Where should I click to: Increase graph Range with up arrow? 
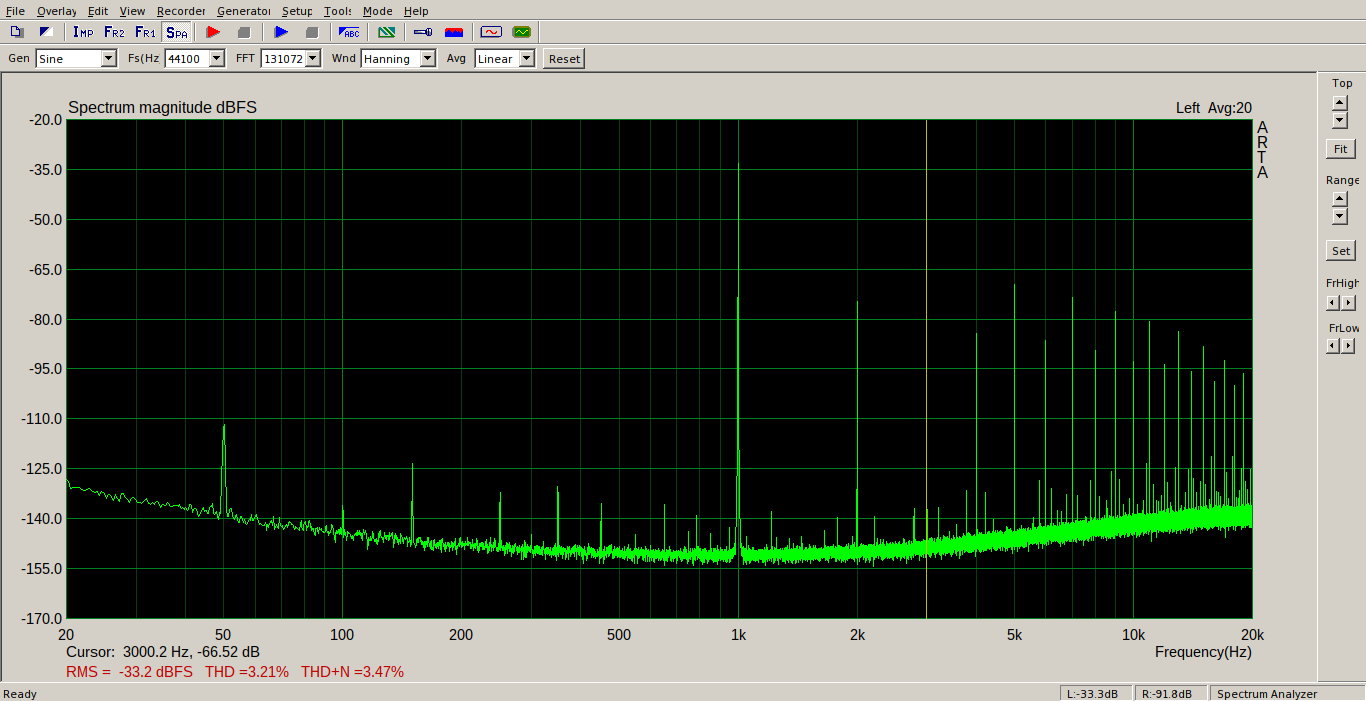point(1340,199)
